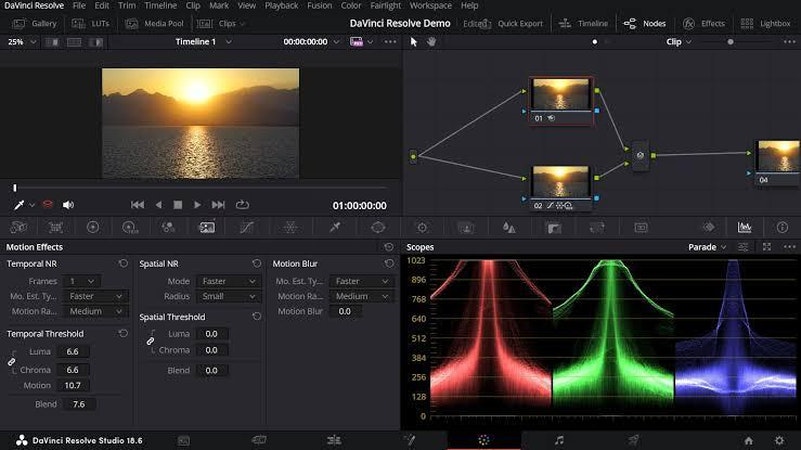Image resolution: width=801 pixels, height=450 pixels.
Task: Open the Qualifier eyedropper palette
Action: tap(335, 227)
